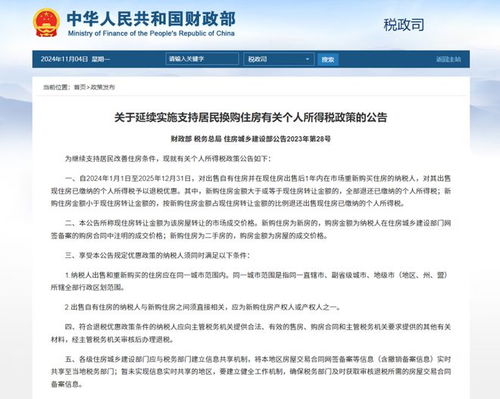
Task: Click the announcement title 关于延续实施支持居民换购住房
Action: click(x=251, y=118)
